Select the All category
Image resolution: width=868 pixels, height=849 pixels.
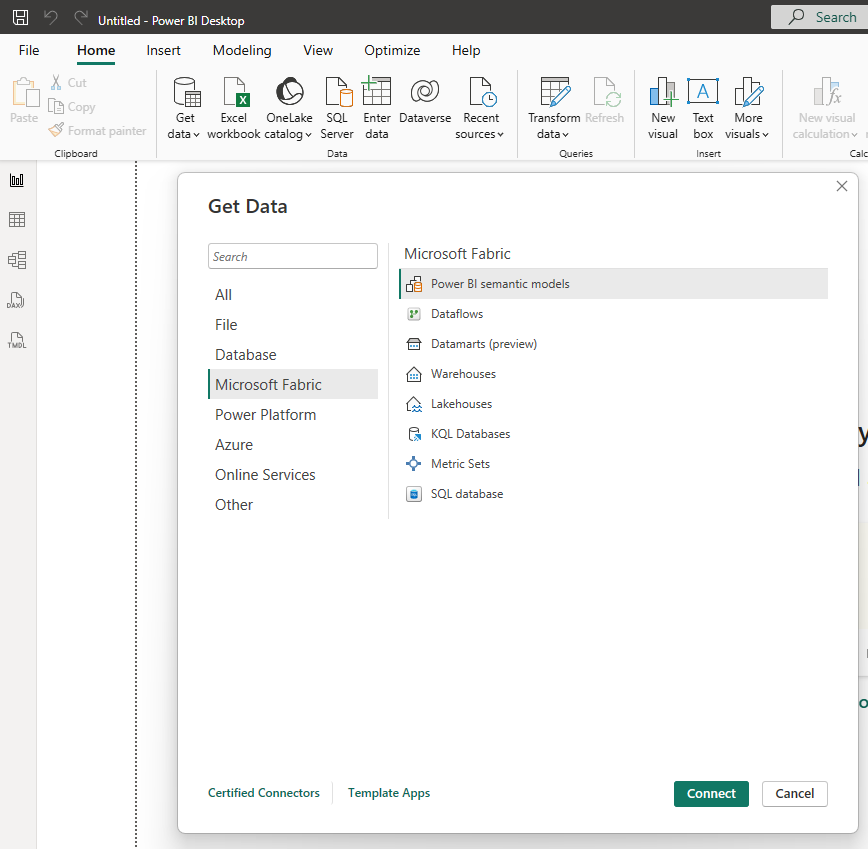tap(293, 294)
